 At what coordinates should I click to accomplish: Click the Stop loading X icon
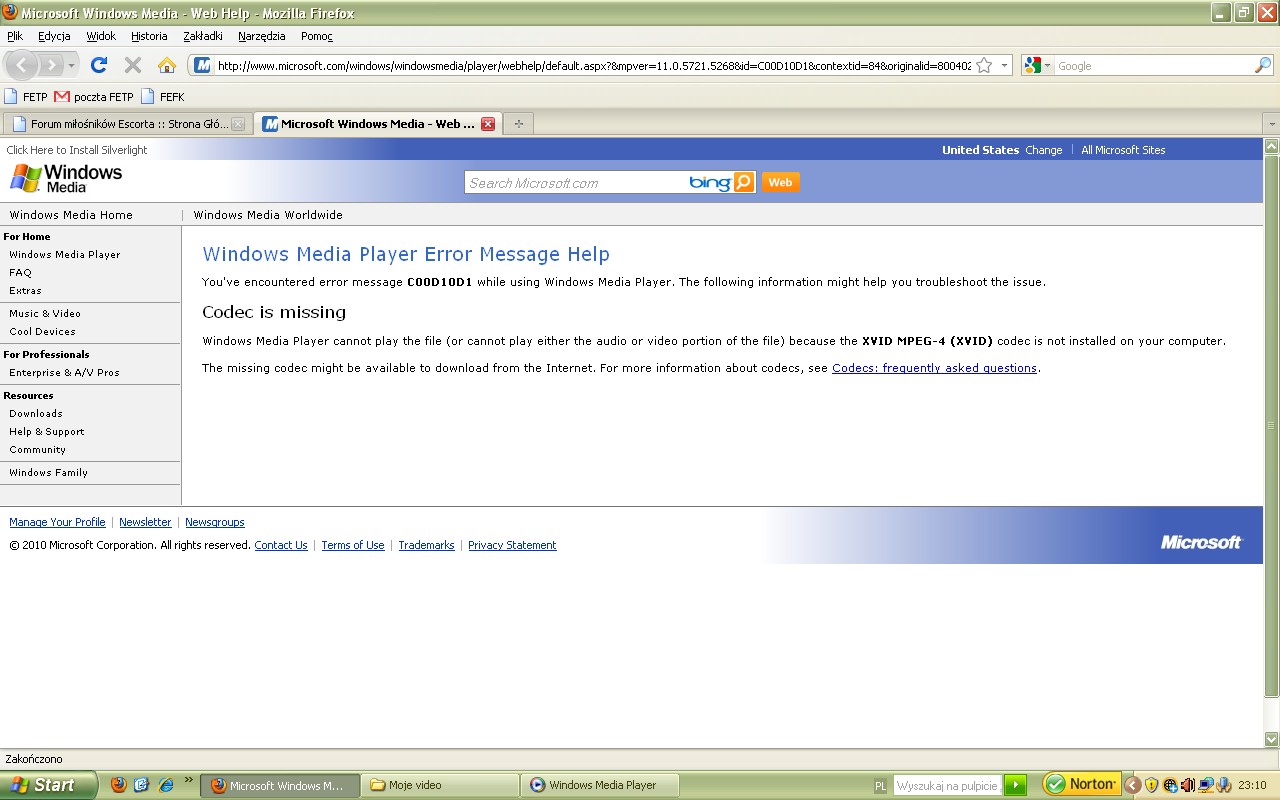tap(132, 65)
